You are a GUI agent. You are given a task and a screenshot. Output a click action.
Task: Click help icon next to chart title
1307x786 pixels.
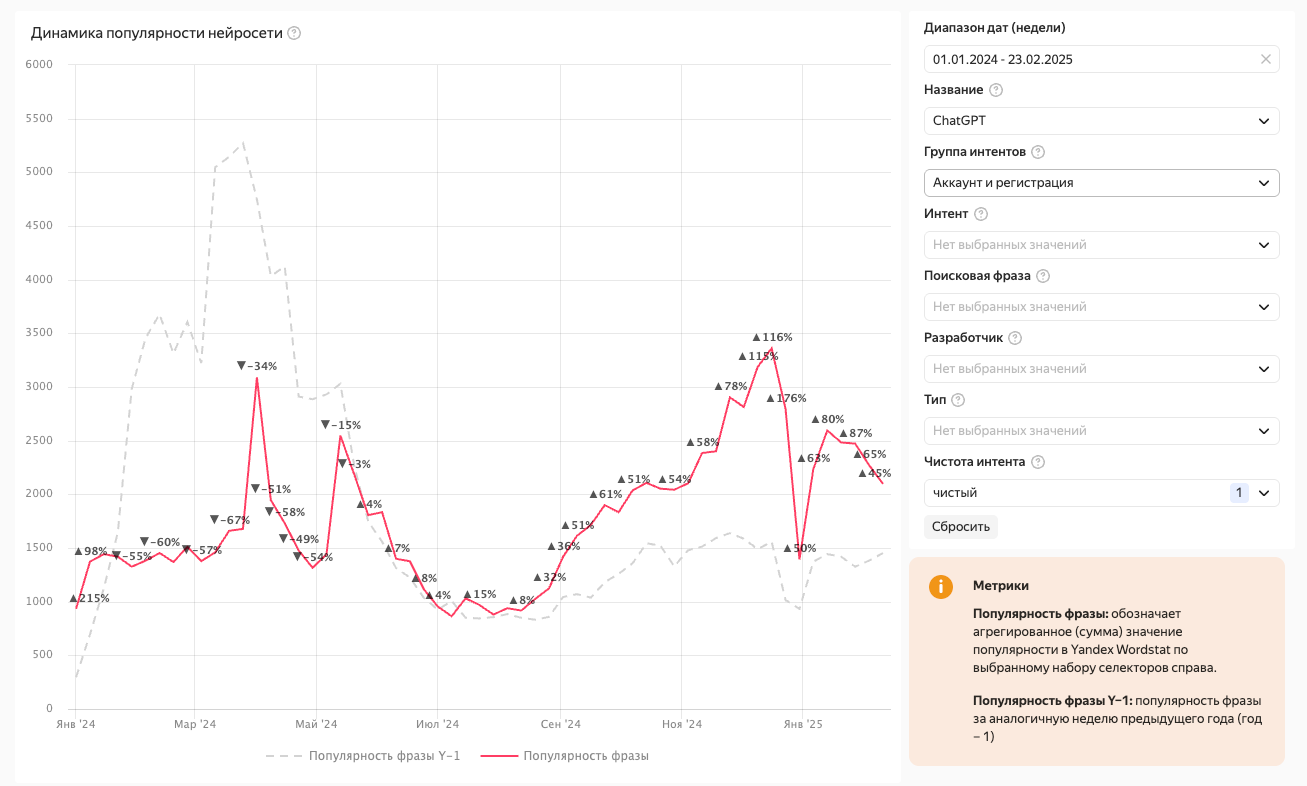click(x=294, y=33)
